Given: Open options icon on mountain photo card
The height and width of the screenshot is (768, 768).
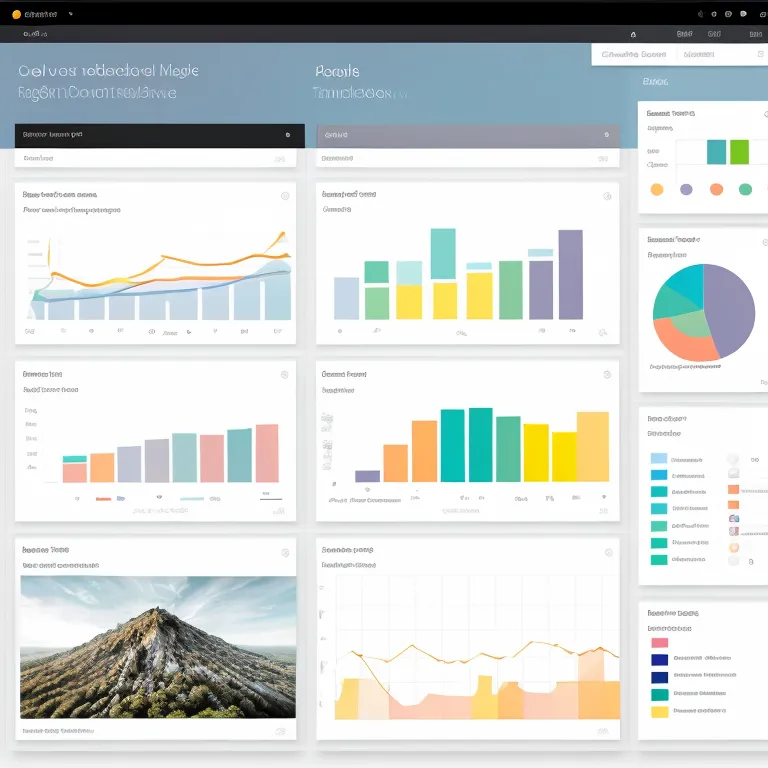Looking at the screenshot, I should (285, 552).
